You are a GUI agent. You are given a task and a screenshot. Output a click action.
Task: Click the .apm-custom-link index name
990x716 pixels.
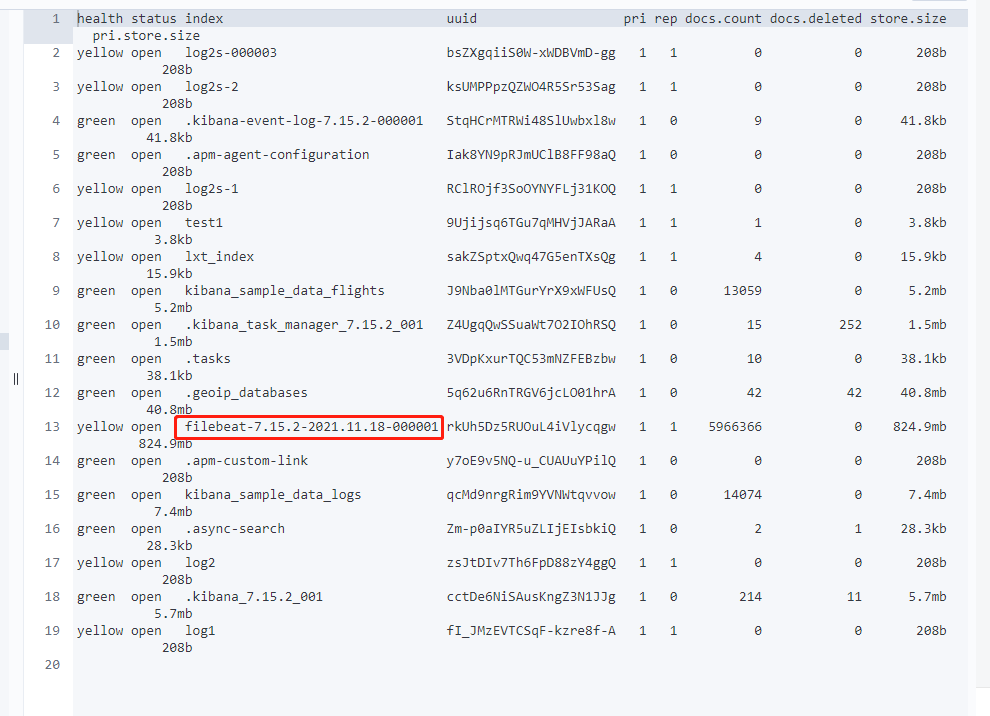click(x=246, y=461)
